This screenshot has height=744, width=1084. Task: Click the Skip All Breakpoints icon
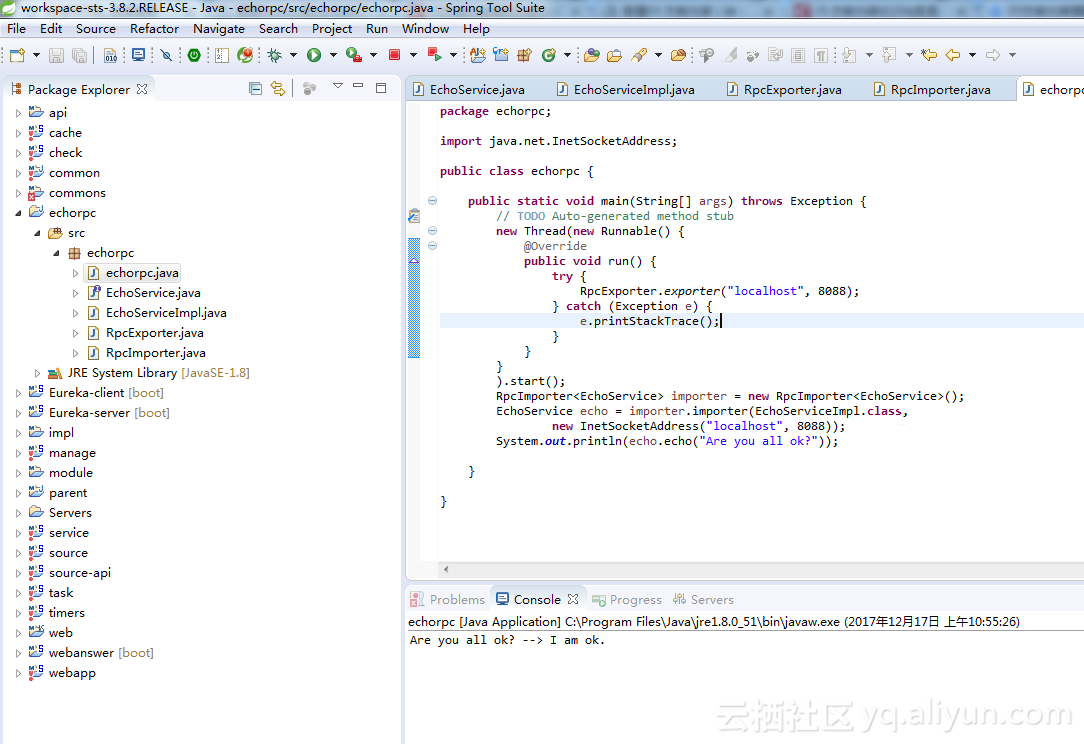[x=167, y=55]
